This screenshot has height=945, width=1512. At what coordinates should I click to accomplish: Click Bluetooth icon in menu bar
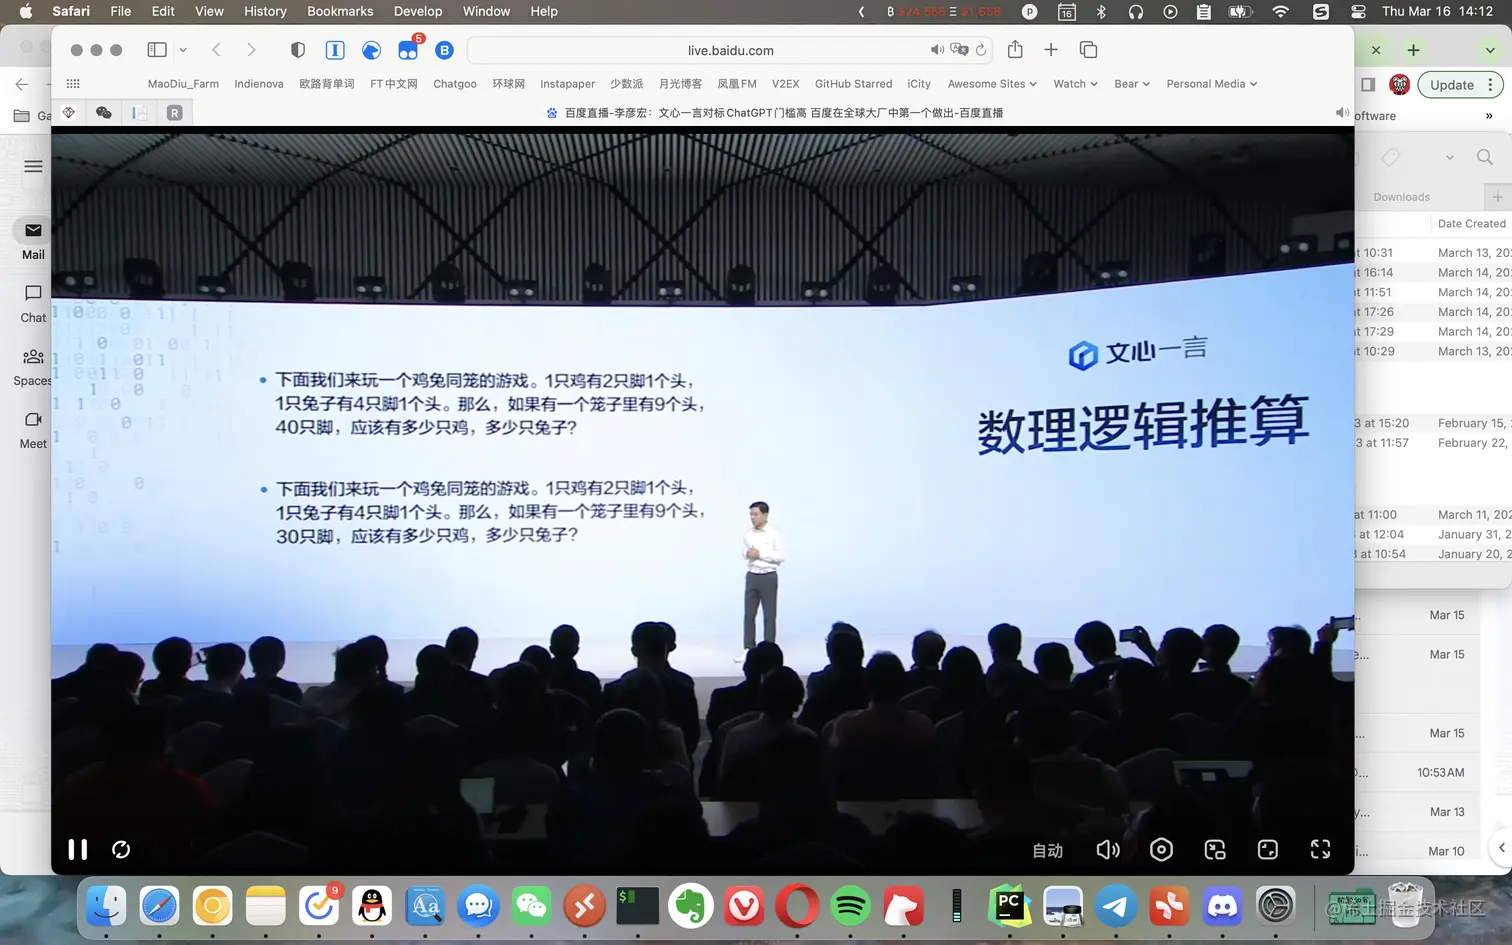tap(1101, 11)
